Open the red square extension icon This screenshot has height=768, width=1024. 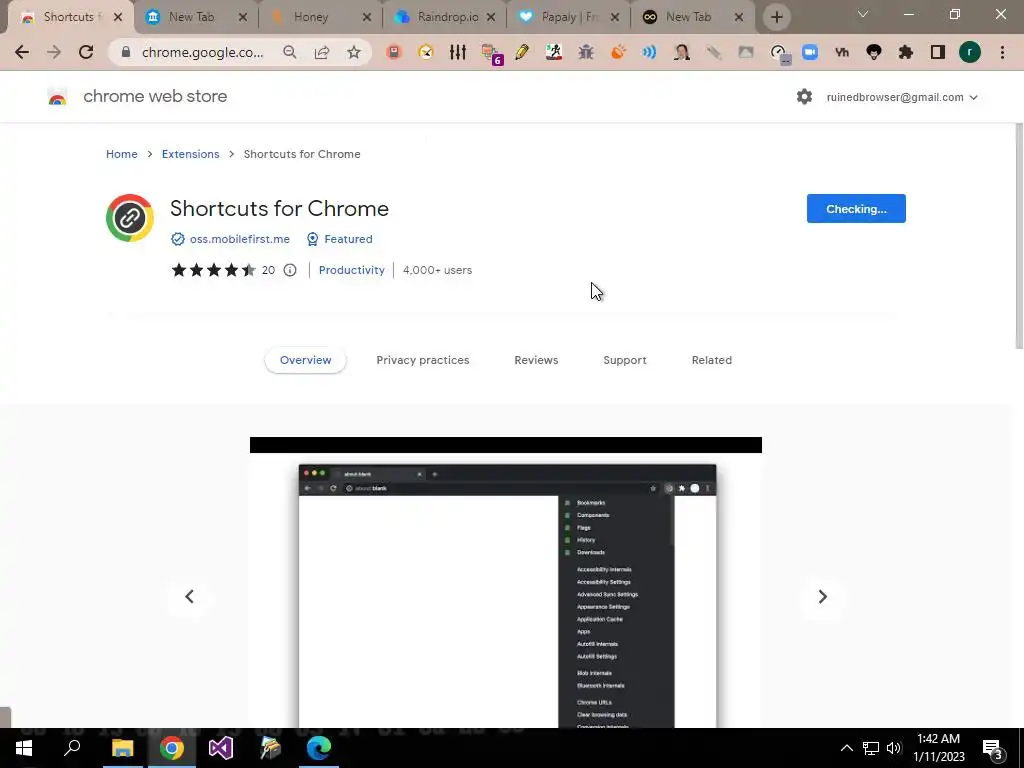click(394, 52)
